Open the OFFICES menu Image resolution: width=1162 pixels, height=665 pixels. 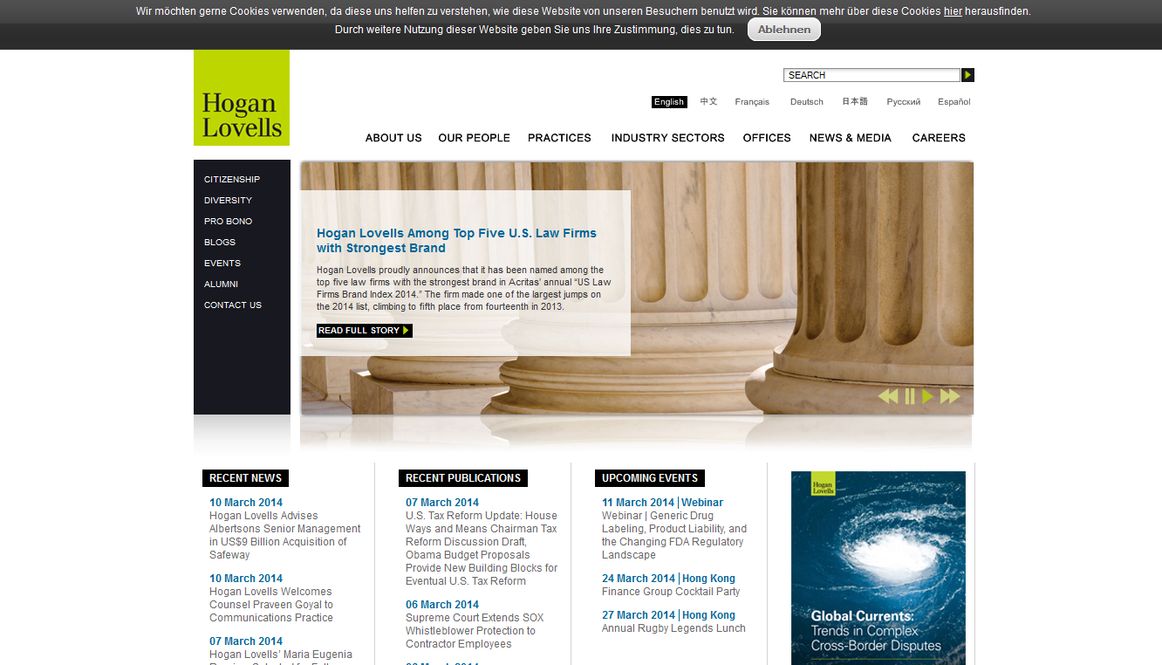(767, 138)
